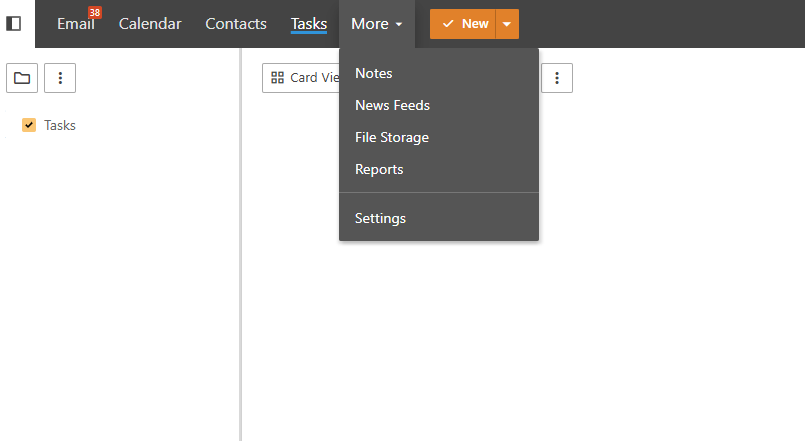Open three-dot menu in task list toolbar
The image size is (805, 441).
[x=557, y=78]
